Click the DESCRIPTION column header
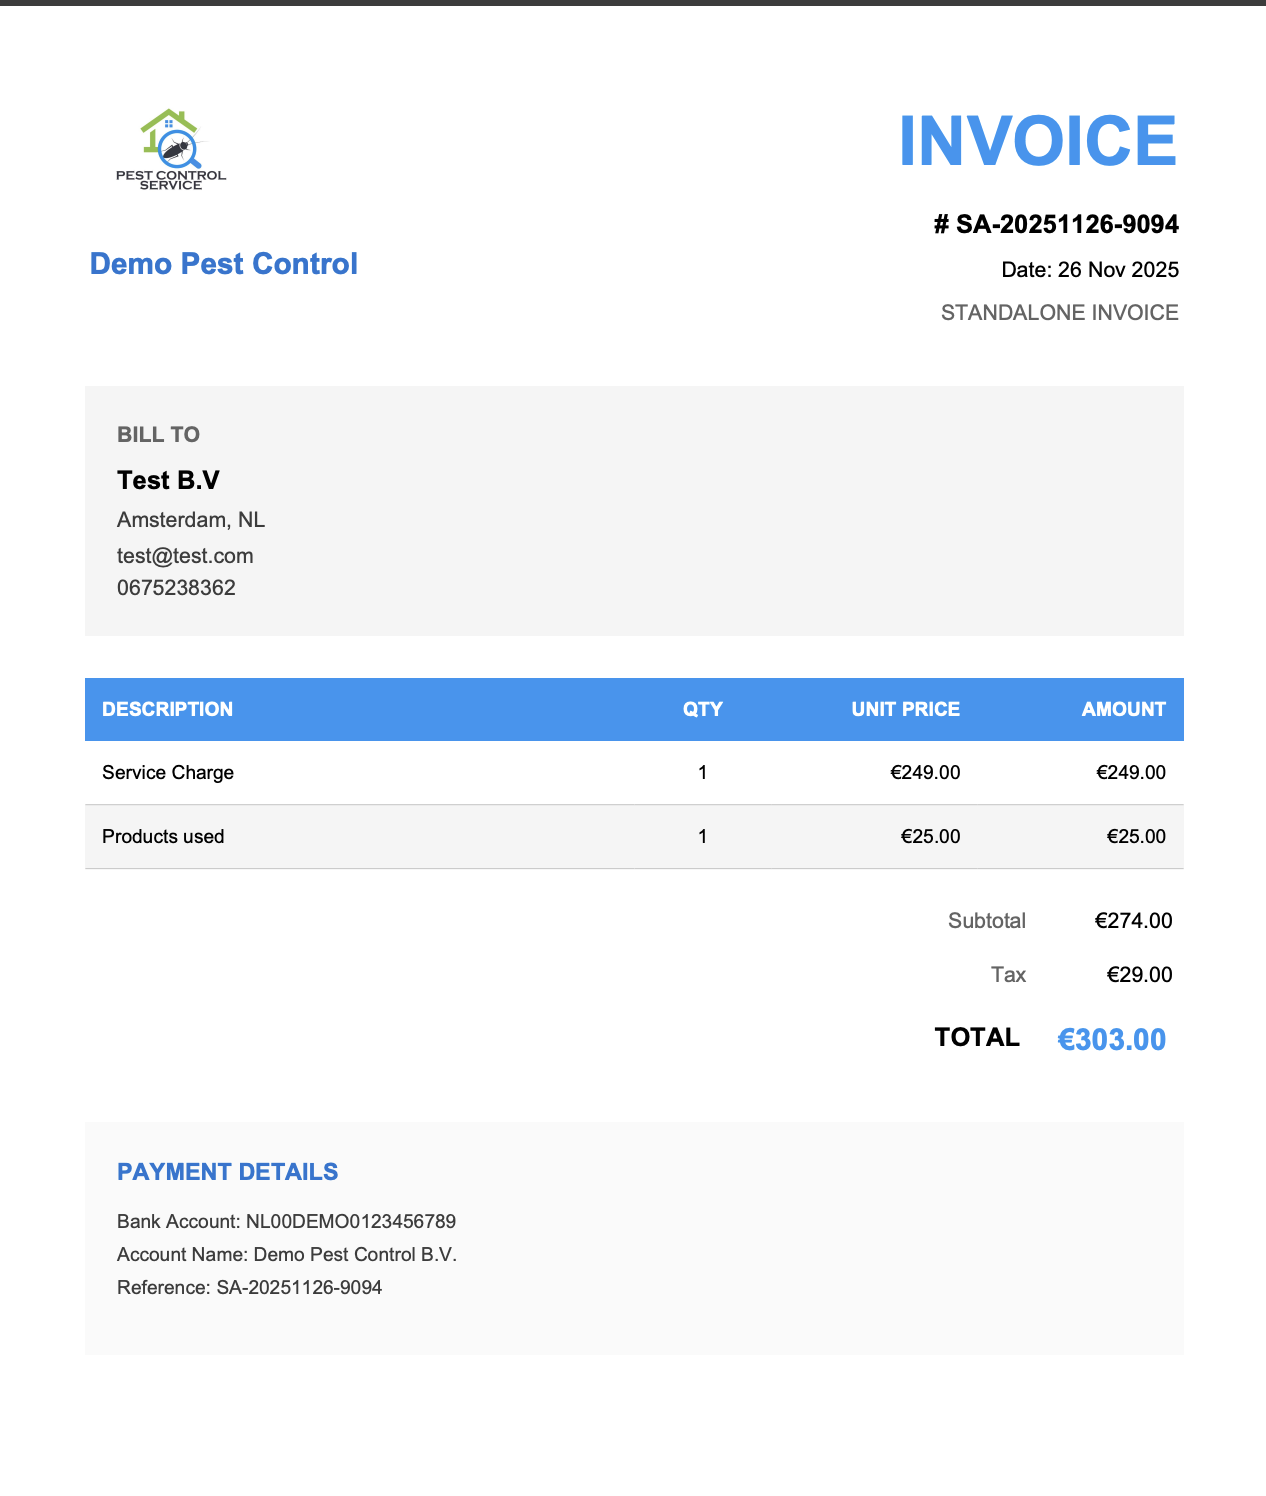1266x1496 pixels. pyautogui.click(x=167, y=709)
